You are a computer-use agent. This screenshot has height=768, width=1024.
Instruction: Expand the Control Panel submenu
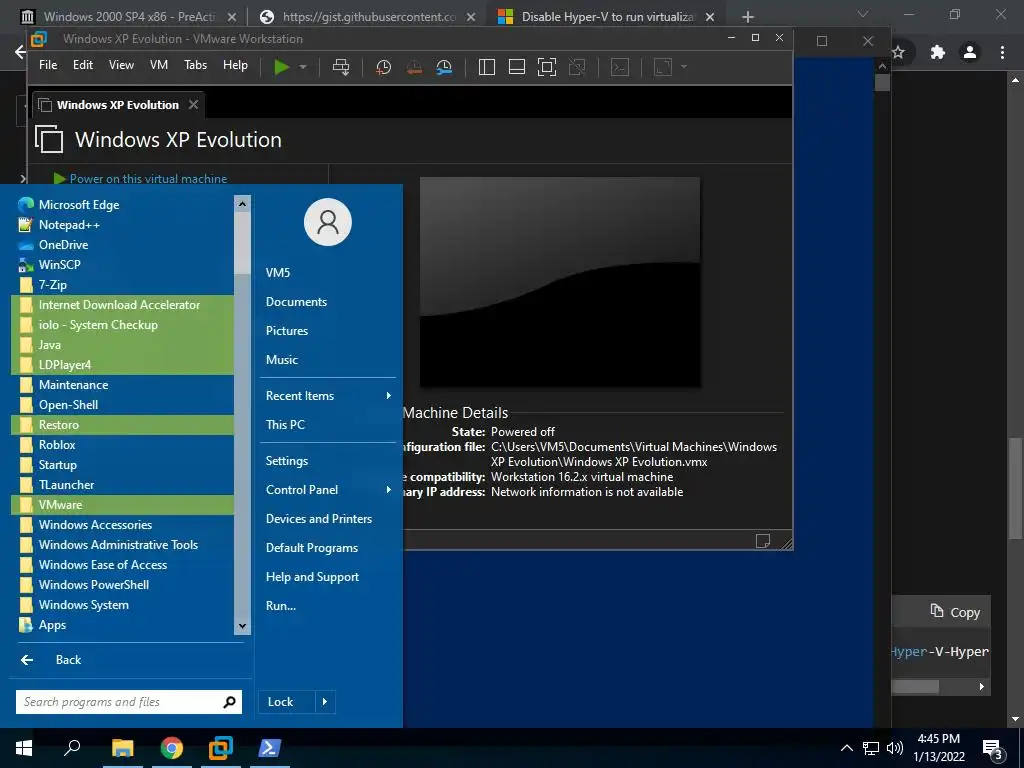click(328, 490)
